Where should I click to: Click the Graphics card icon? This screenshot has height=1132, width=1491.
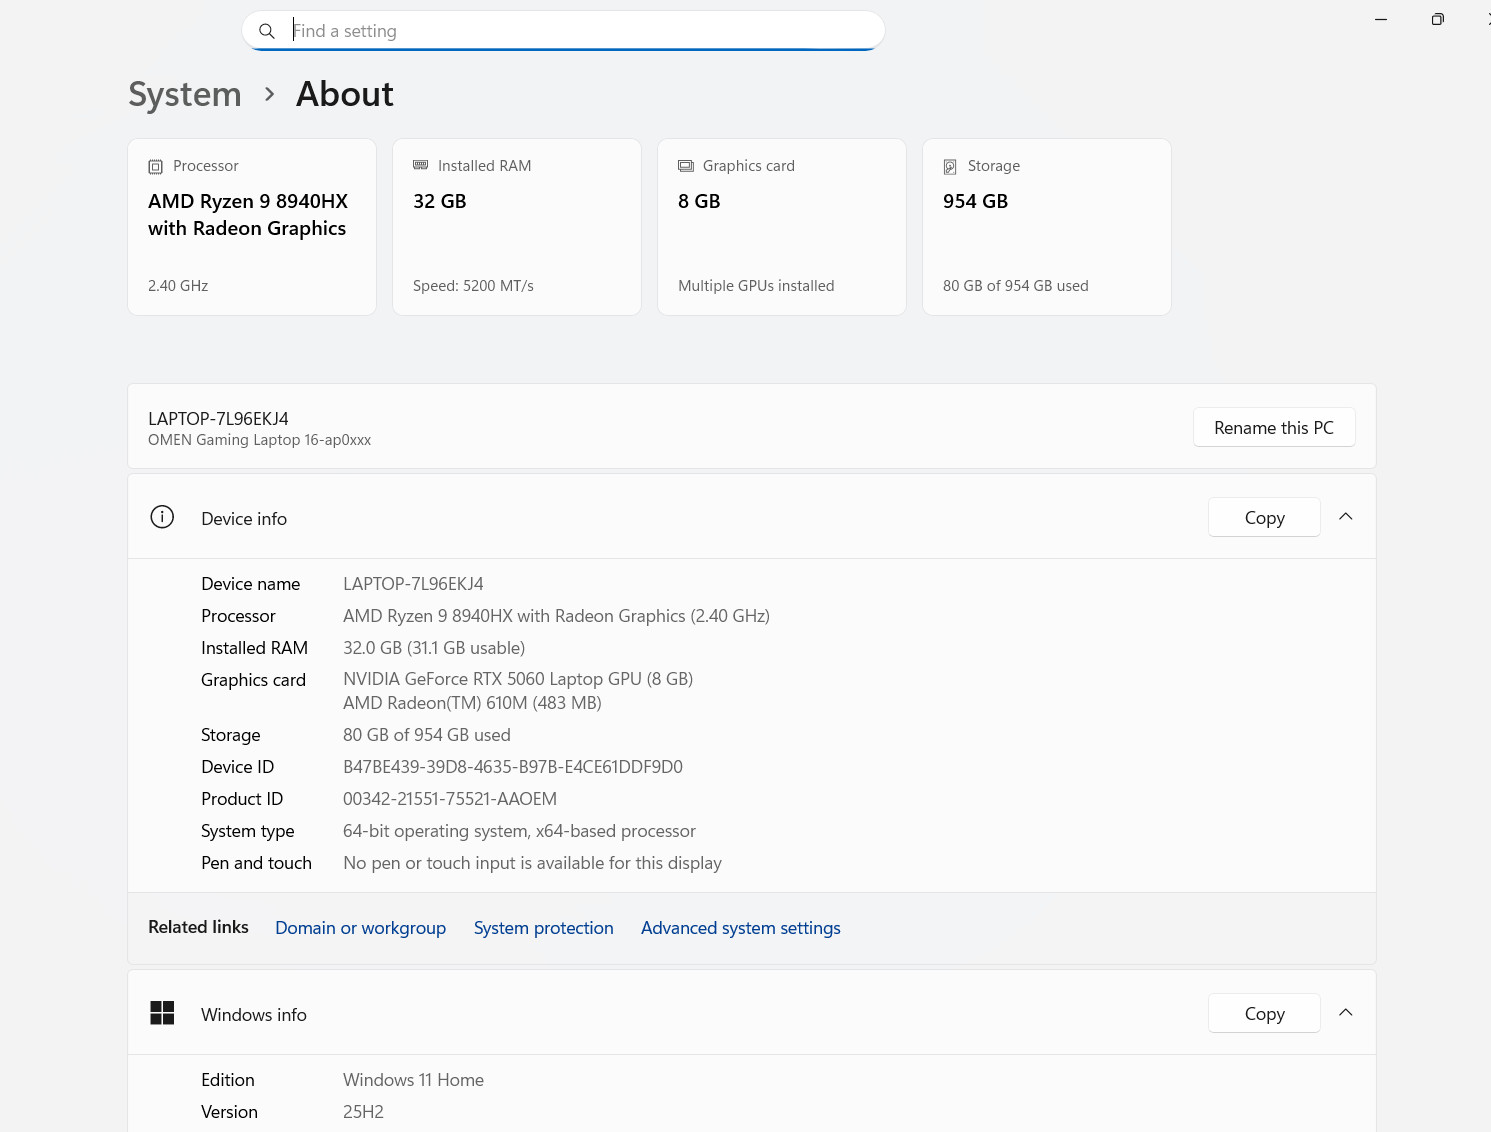(686, 166)
